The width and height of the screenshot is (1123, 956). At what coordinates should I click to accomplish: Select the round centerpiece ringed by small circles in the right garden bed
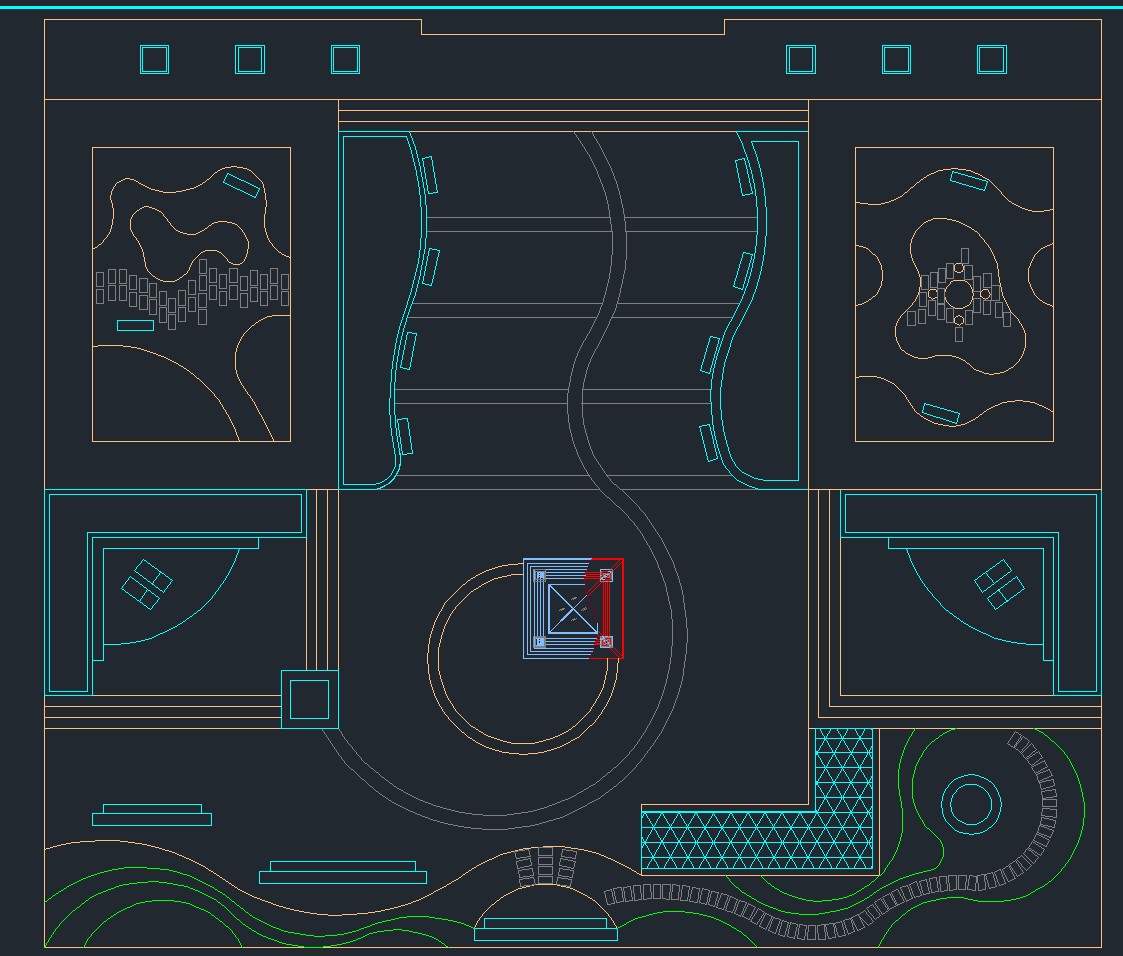(958, 294)
